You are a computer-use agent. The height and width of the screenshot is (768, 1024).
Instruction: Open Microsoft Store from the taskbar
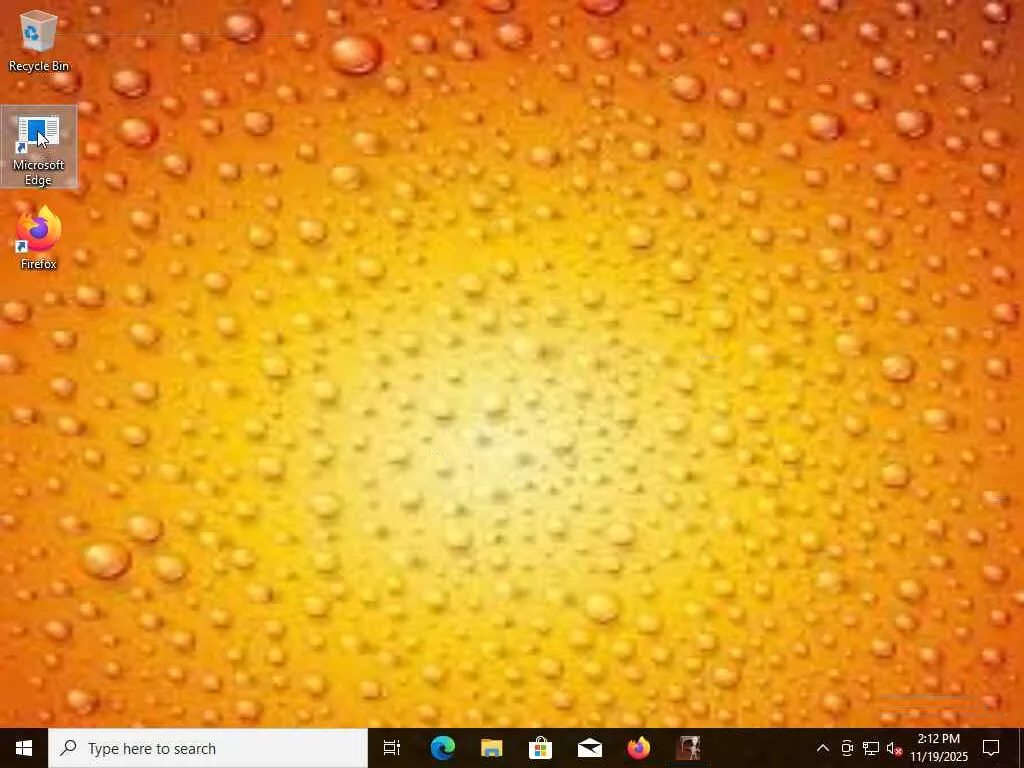540,748
